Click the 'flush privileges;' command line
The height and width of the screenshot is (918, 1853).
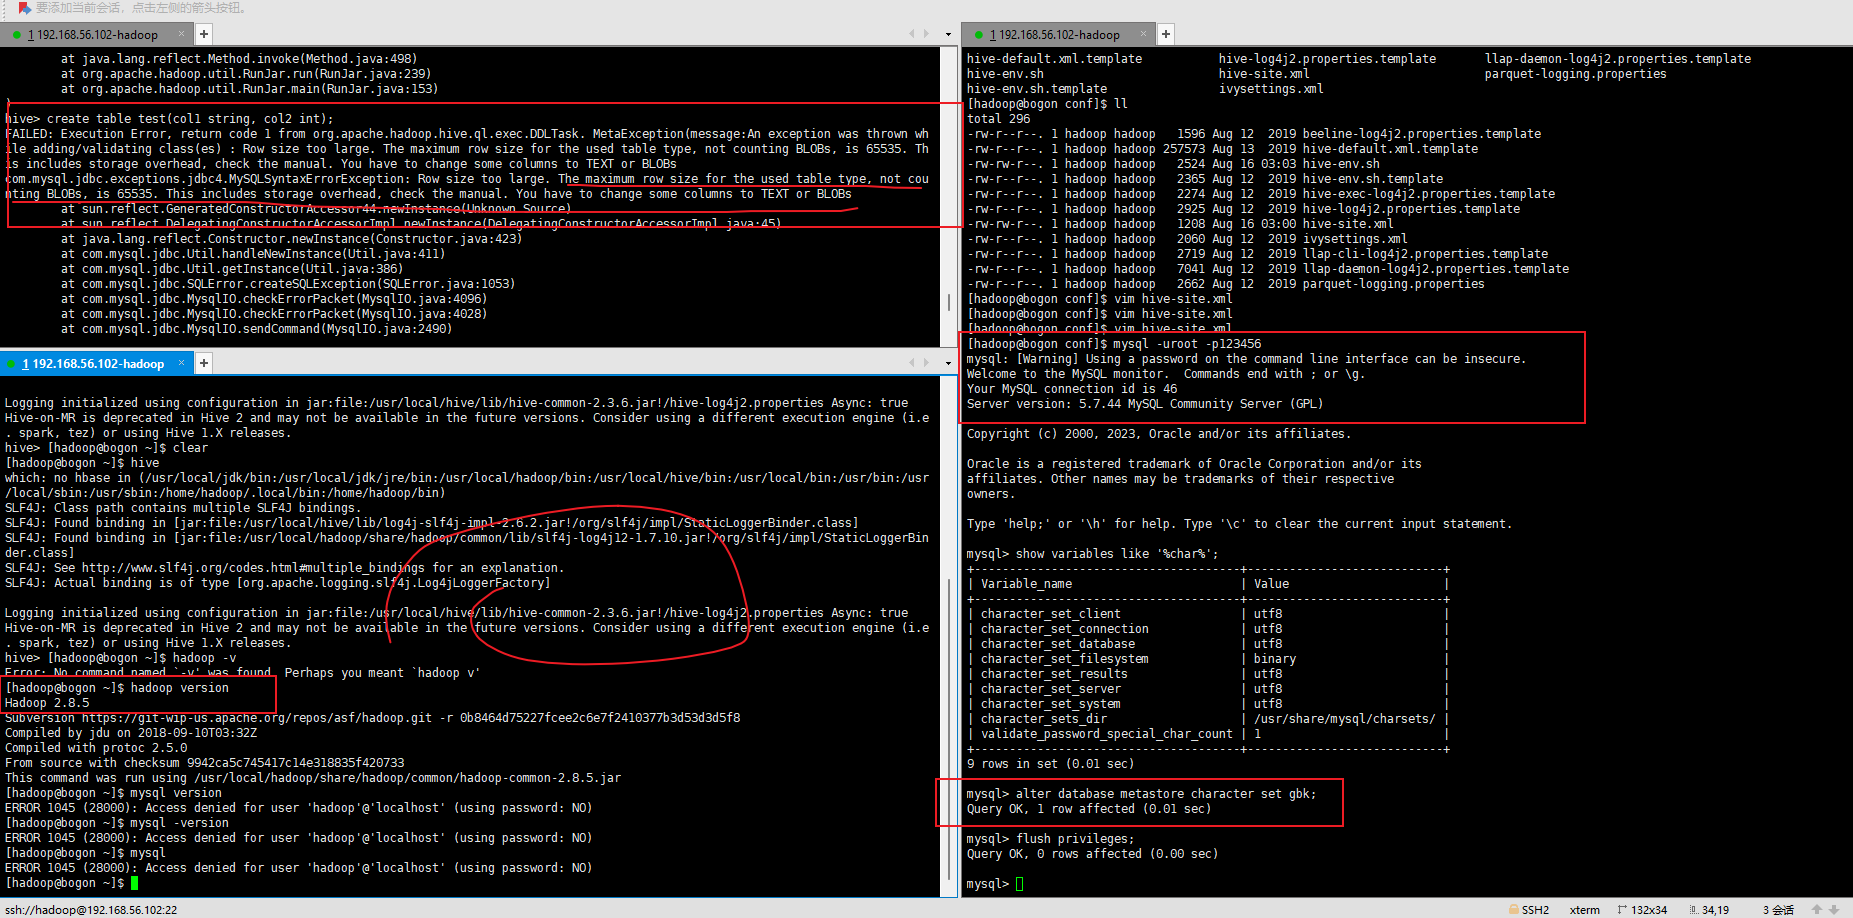coord(1050,839)
